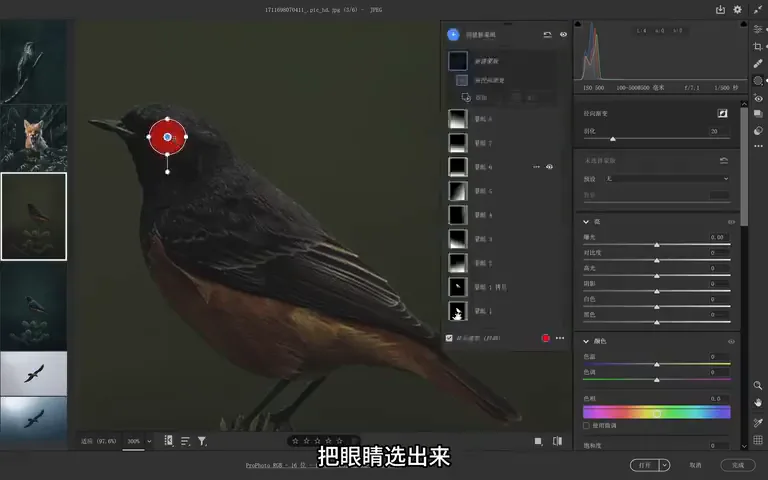This screenshot has width=768, height=480.
Task: Click the red overlay color swatch
Action: [x=546, y=338]
